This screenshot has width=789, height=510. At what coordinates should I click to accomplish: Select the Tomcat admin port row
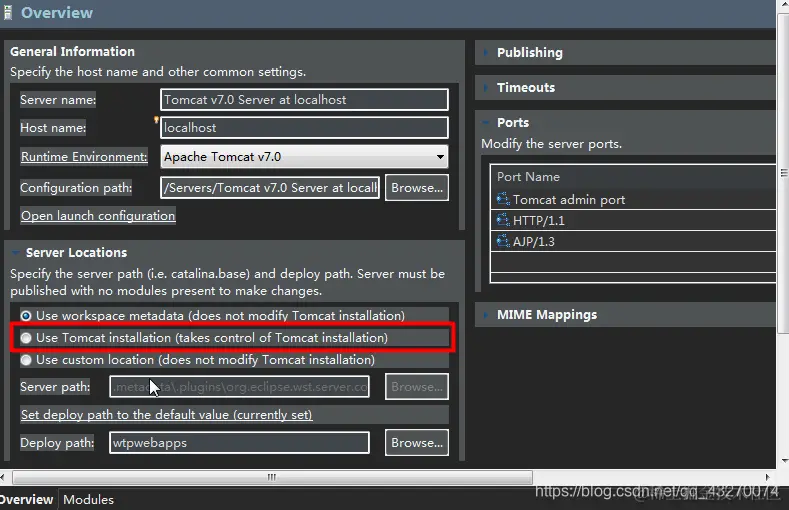coord(633,199)
